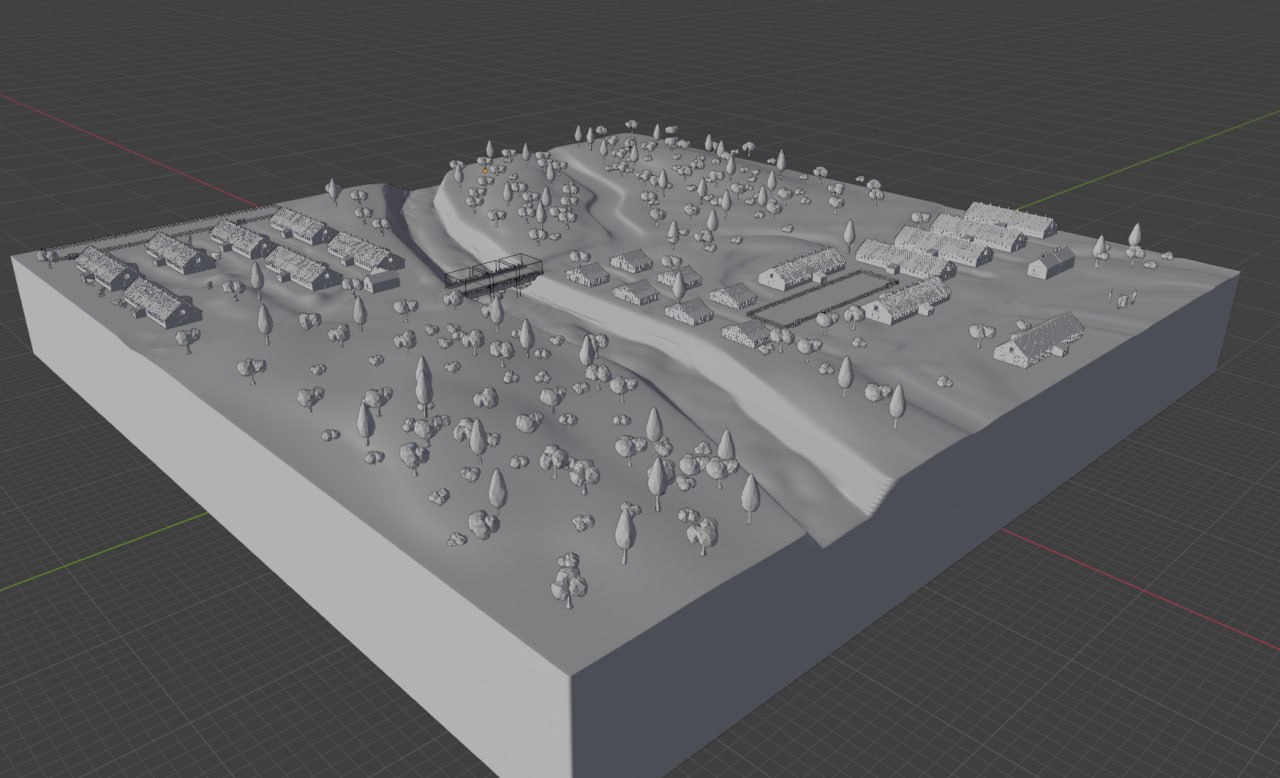Screen dimensions: 1280x778
Task: Click the orange origin dot on the hilltop
Action: [485, 170]
